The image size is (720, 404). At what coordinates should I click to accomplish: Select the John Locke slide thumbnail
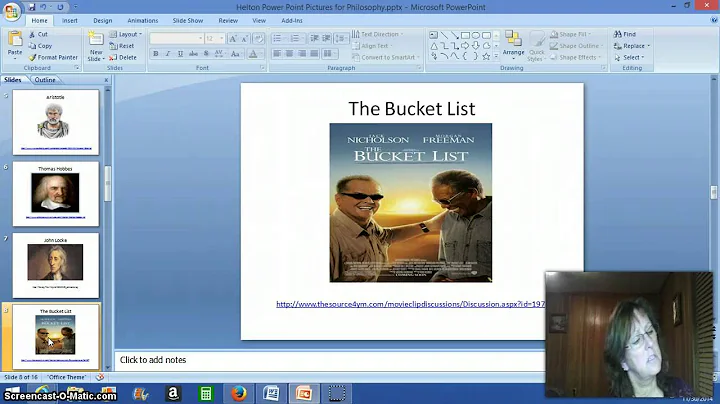56,265
